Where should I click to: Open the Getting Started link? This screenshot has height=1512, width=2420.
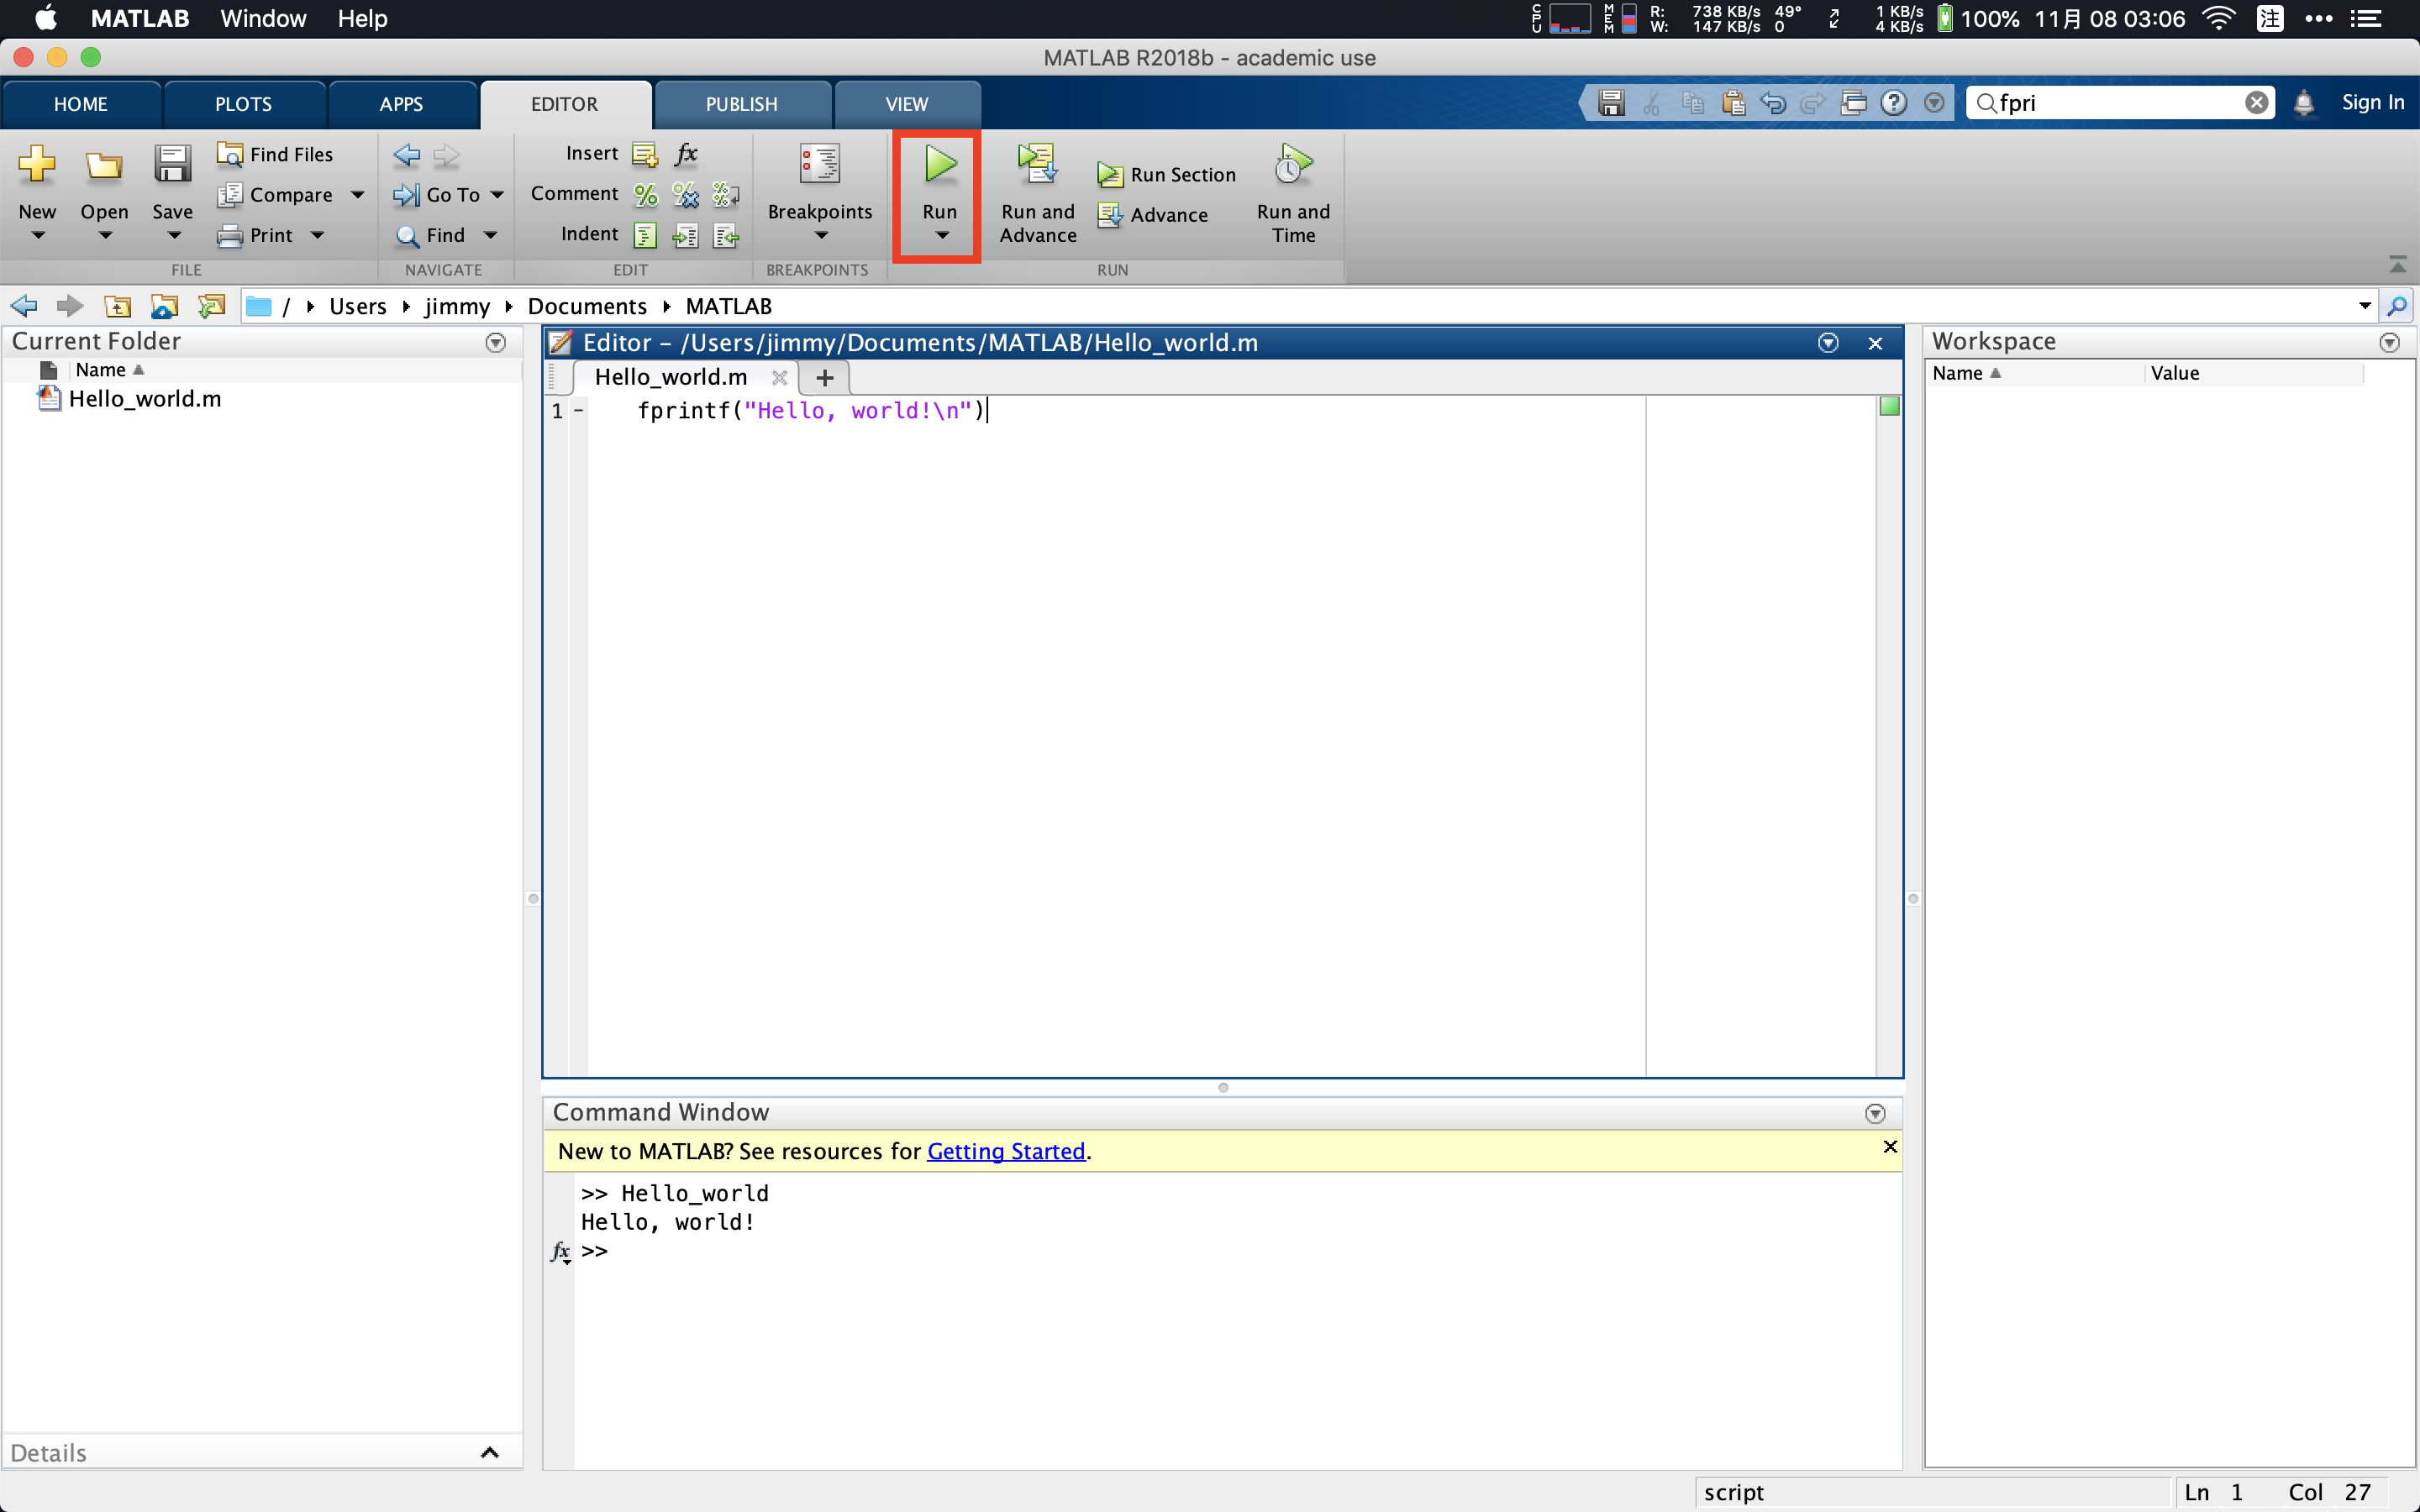(x=1005, y=1151)
